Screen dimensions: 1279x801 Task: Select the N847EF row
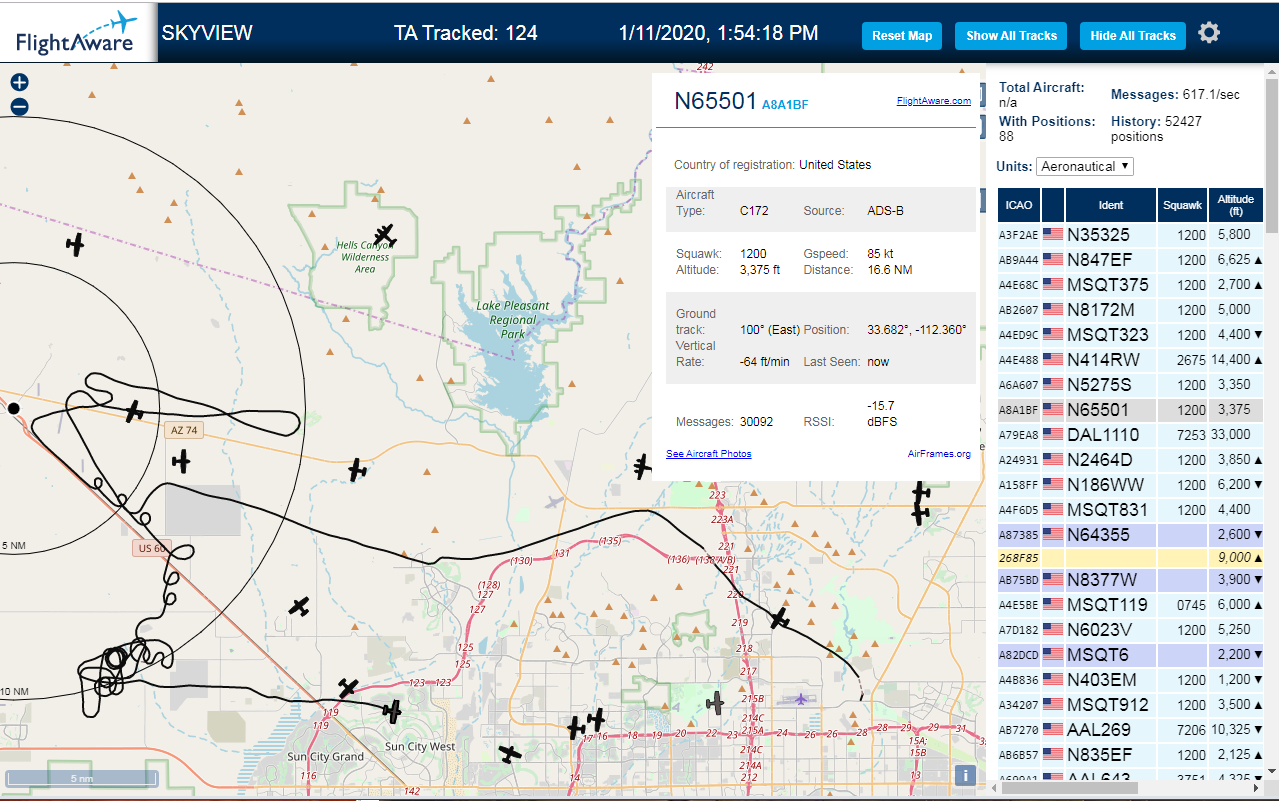point(1131,259)
